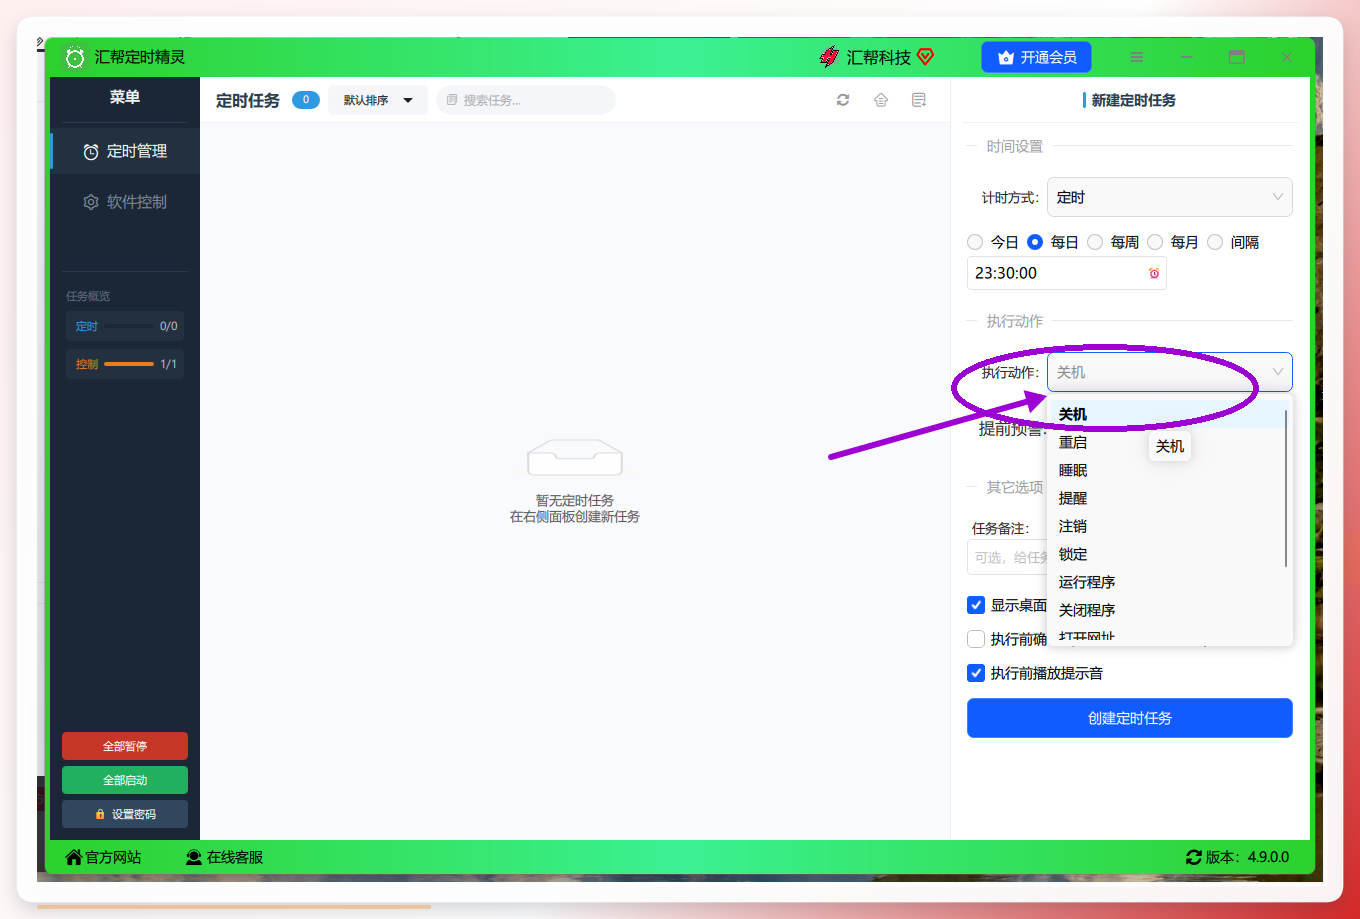Pick the 间隔 radio option
The image size is (1360, 919).
pyautogui.click(x=1215, y=242)
